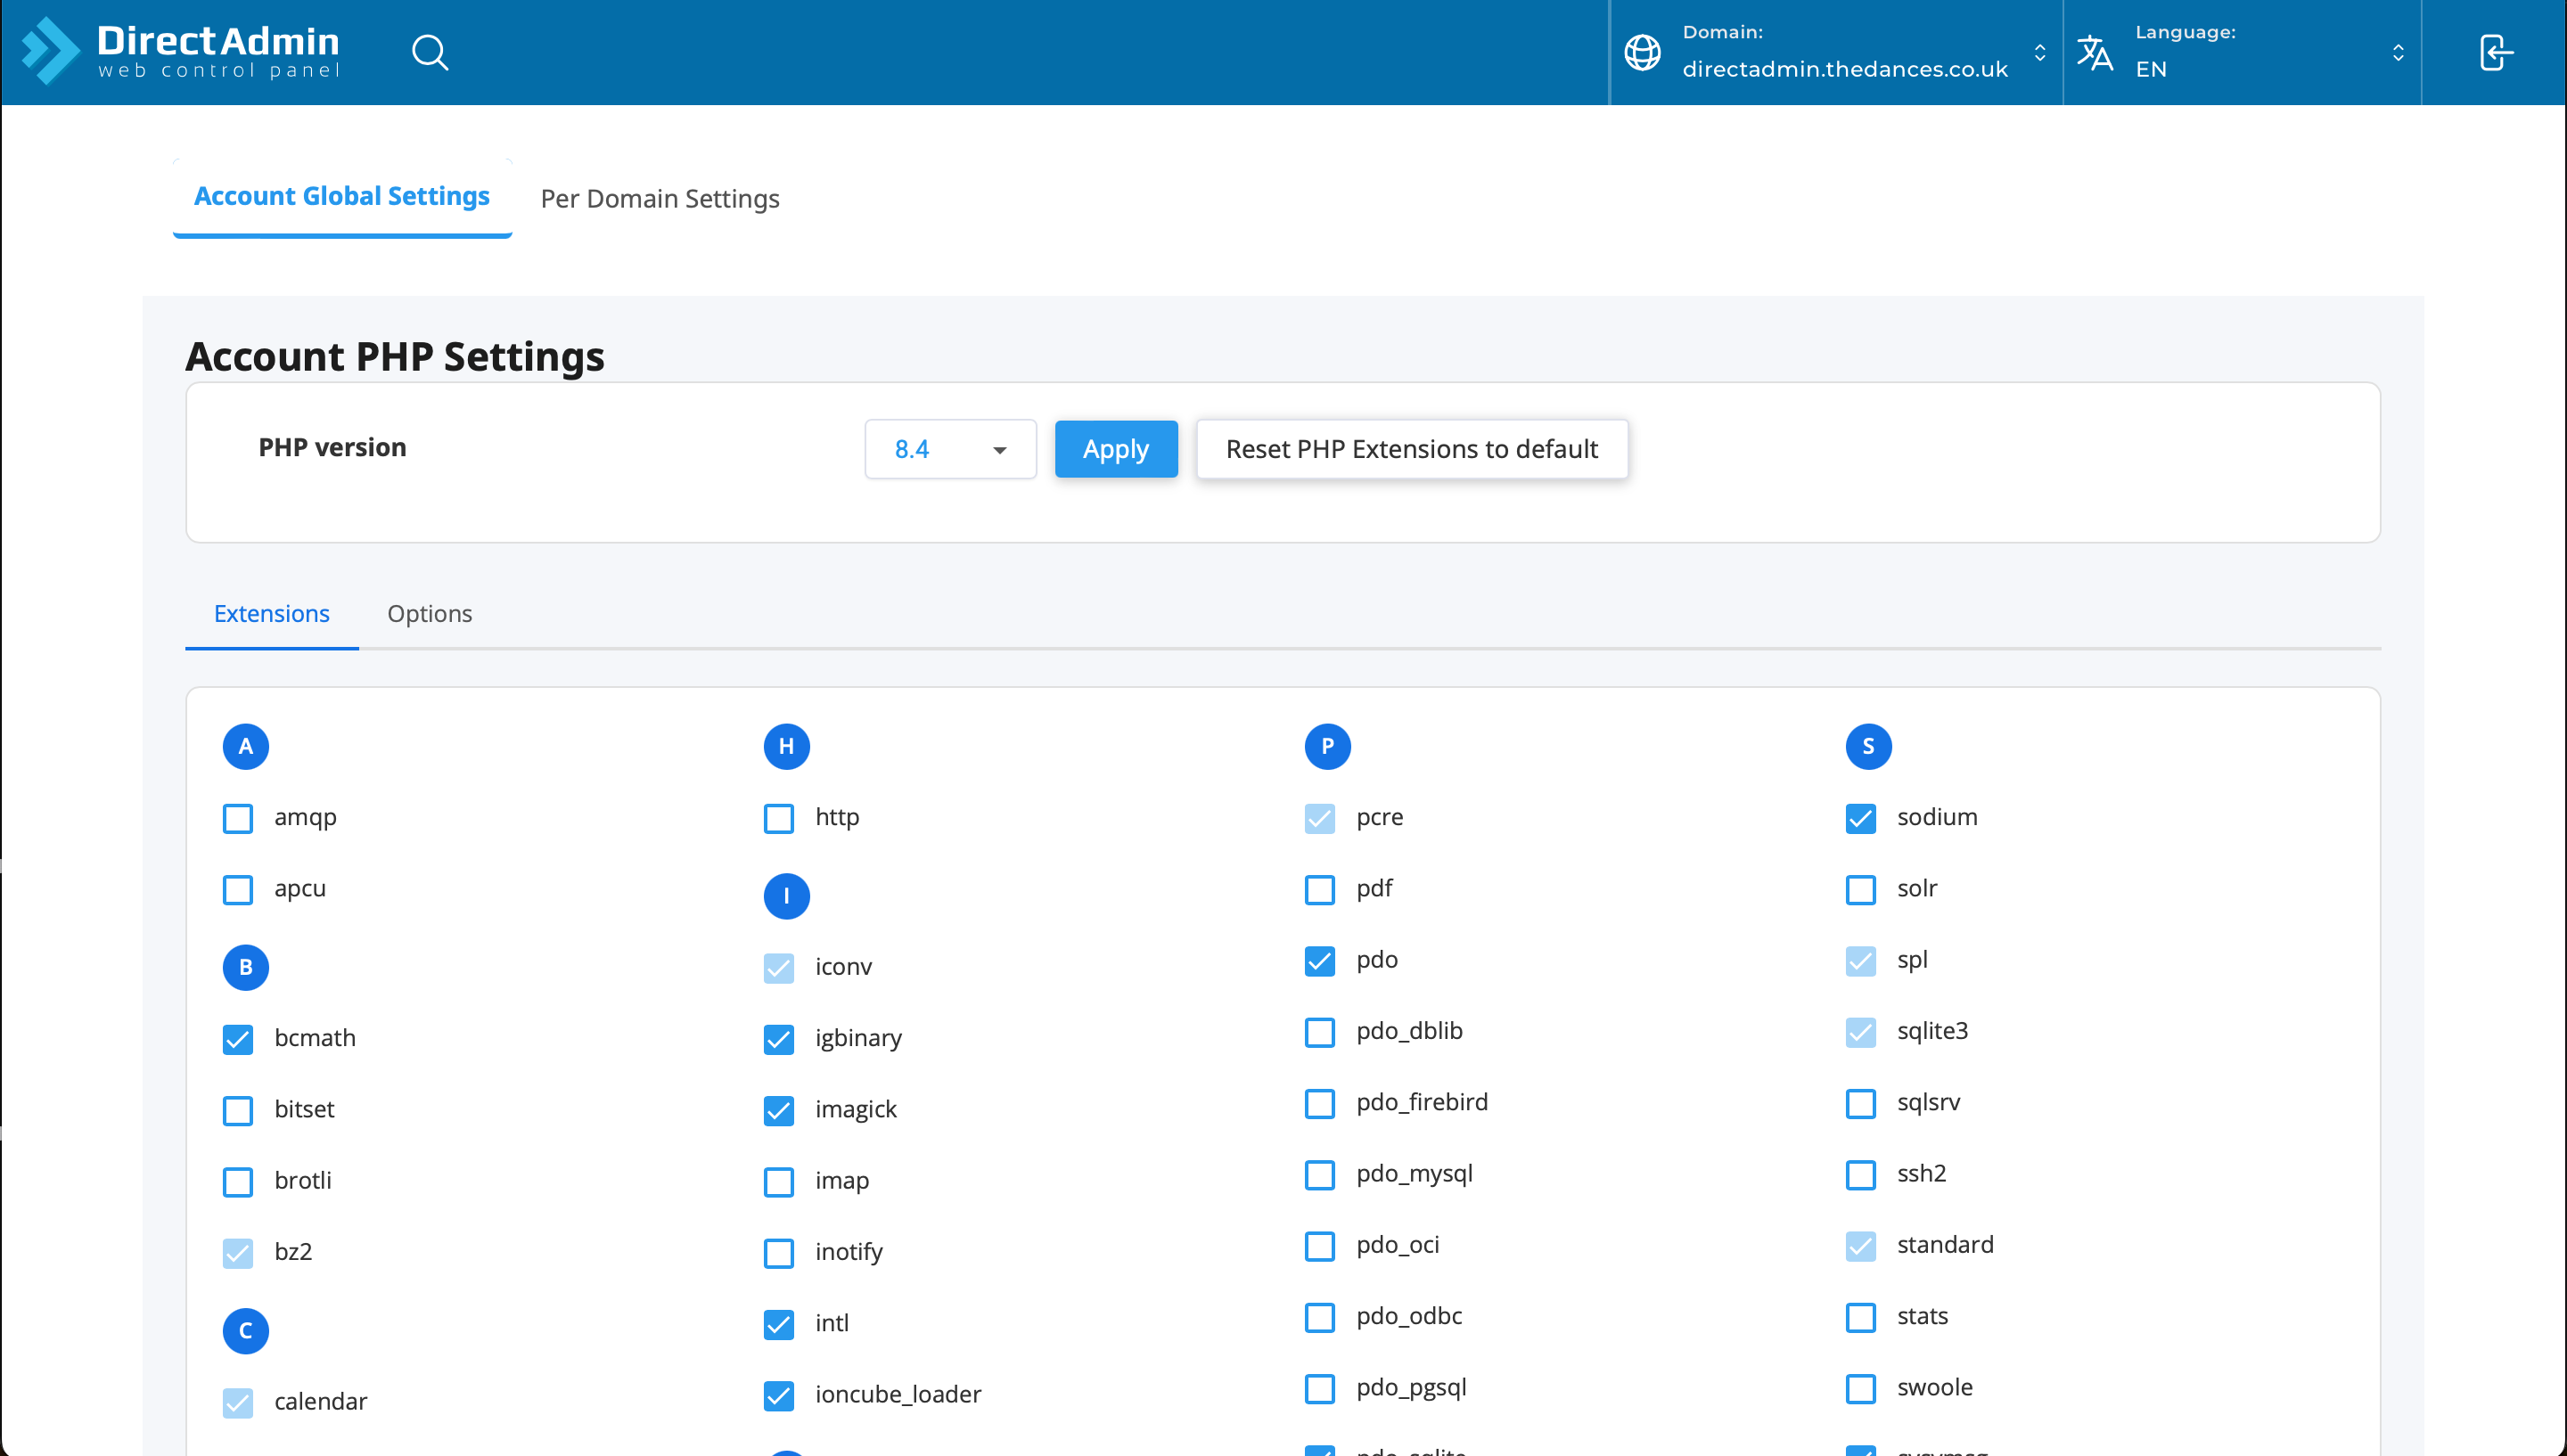Image resolution: width=2567 pixels, height=1456 pixels.
Task: Enable the bitset extension checkbox
Action: (x=238, y=1110)
